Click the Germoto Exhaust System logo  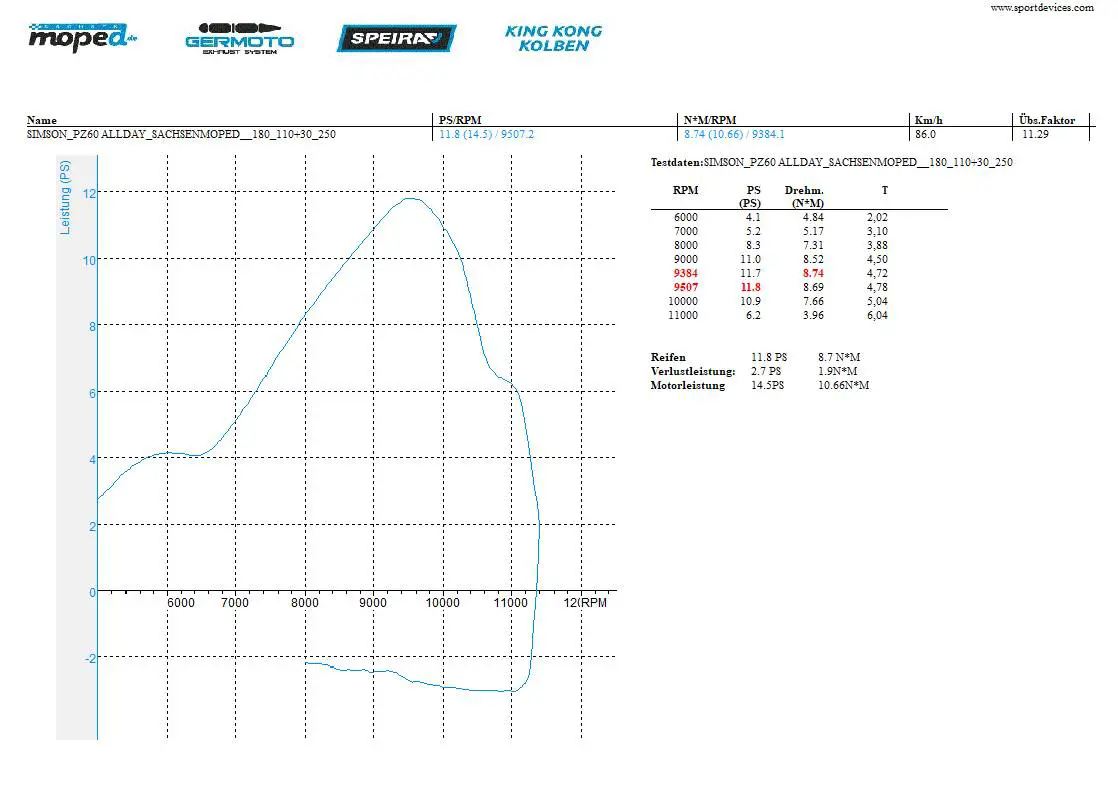240,38
